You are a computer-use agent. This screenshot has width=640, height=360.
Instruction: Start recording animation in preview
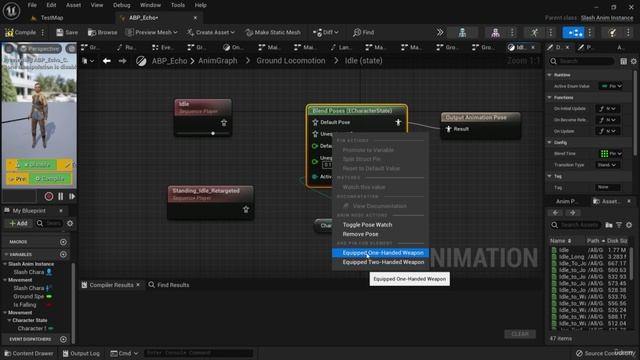coord(49,196)
